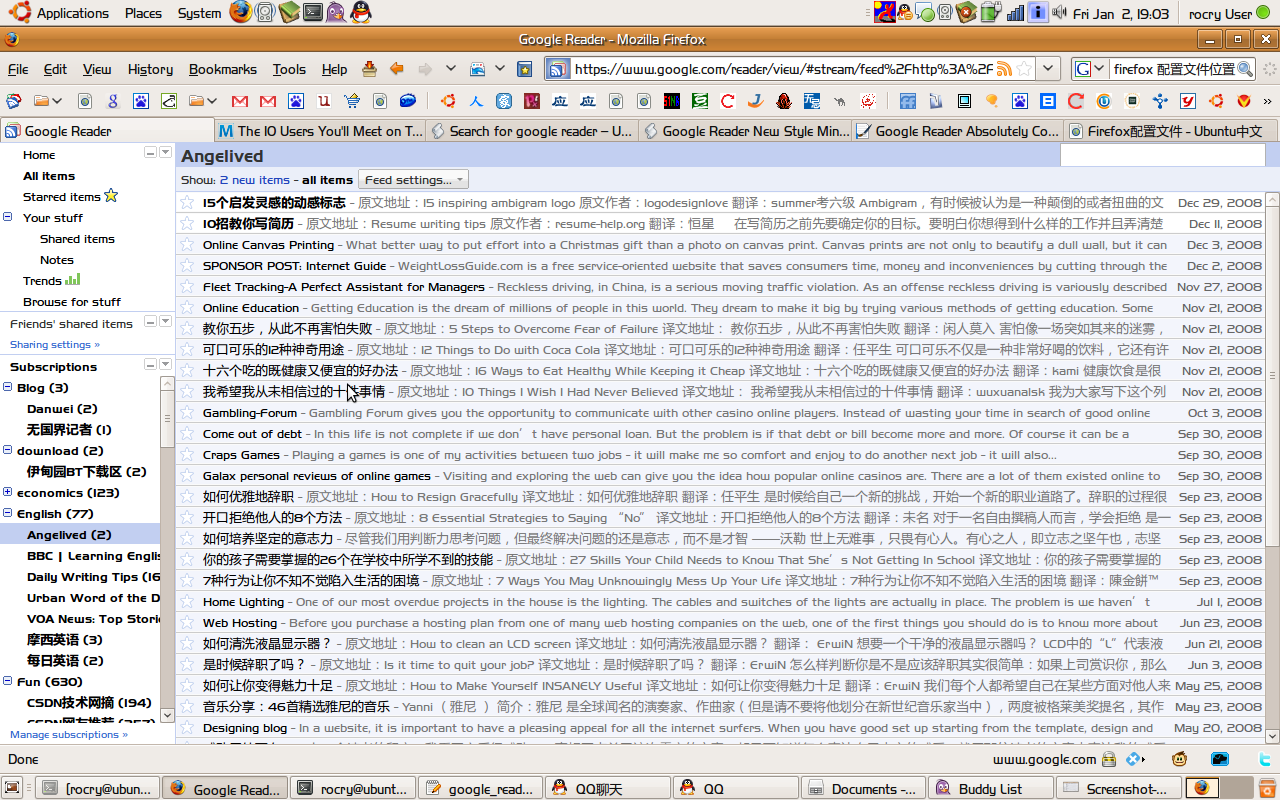Star the 'Online Education' item
Viewport: 1280px width, 800px height.
click(x=187, y=308)
